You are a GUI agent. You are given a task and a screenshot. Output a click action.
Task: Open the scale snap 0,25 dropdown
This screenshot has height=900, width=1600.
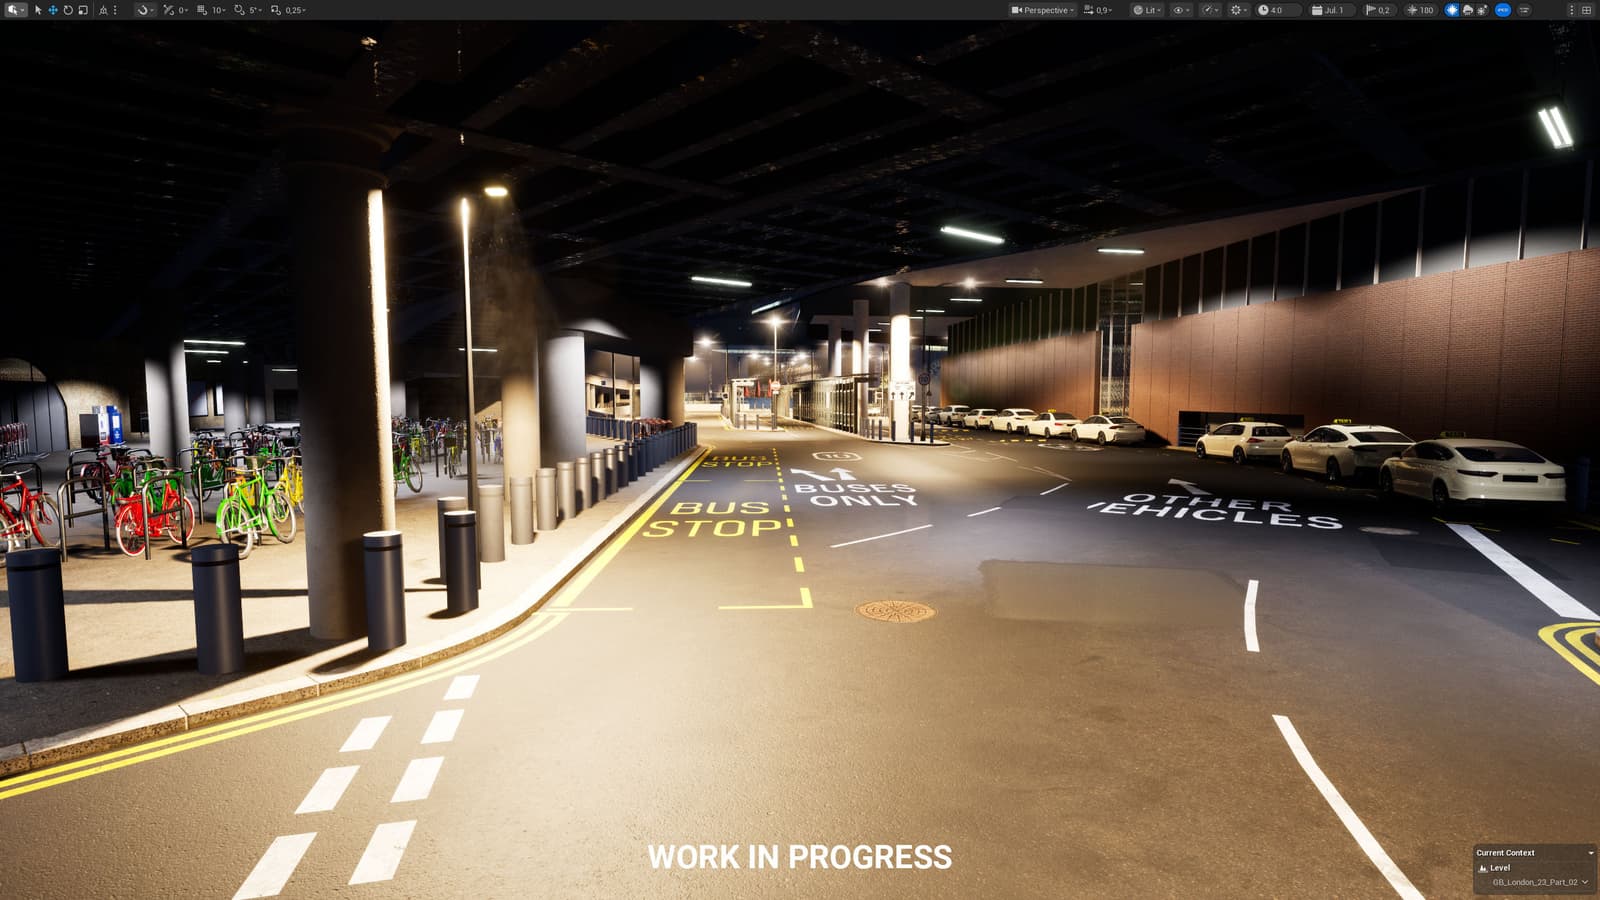[296, 10]
